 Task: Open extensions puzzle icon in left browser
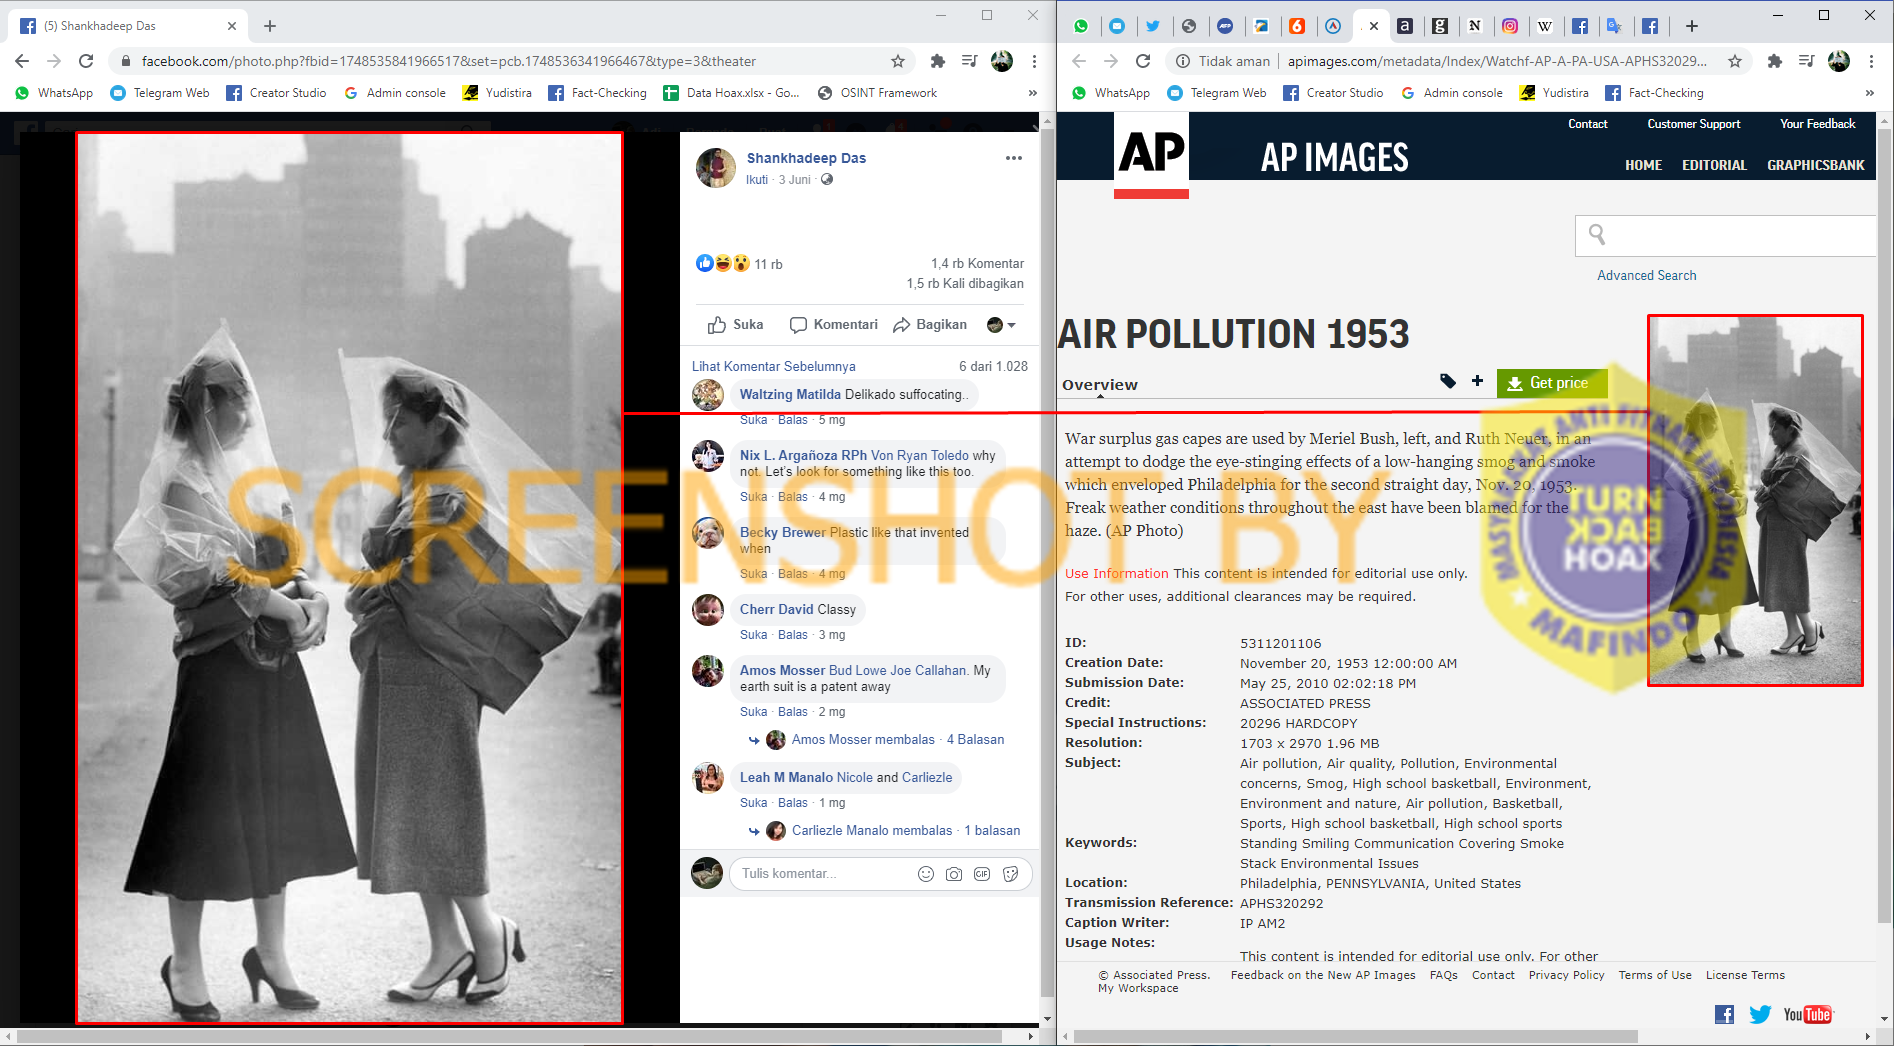point(937,61)
